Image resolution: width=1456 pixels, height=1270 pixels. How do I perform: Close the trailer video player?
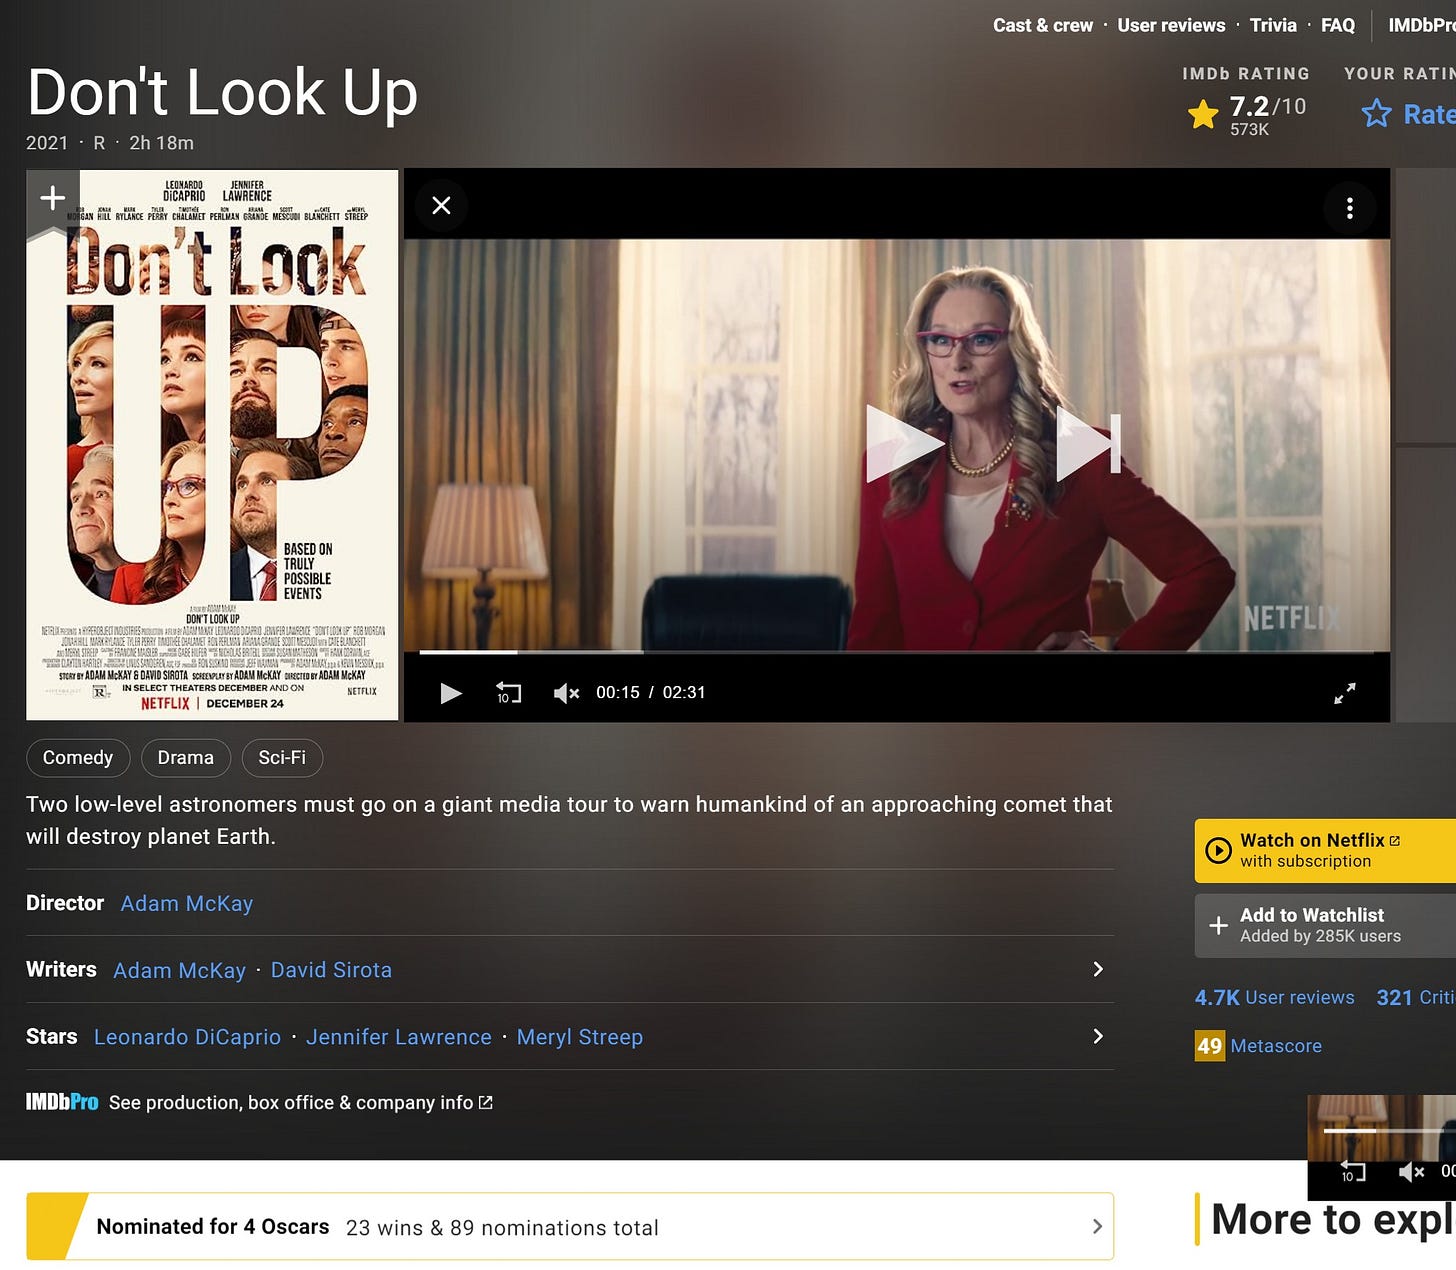click(x=441, y=206)
